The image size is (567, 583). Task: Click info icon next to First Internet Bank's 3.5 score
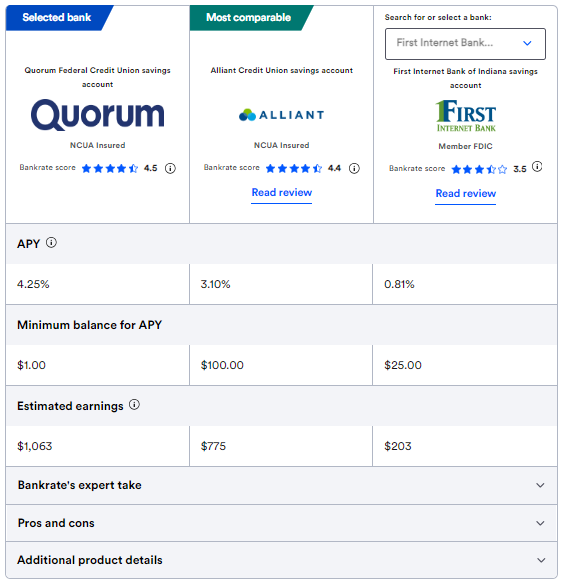click(x=537, y=166)
